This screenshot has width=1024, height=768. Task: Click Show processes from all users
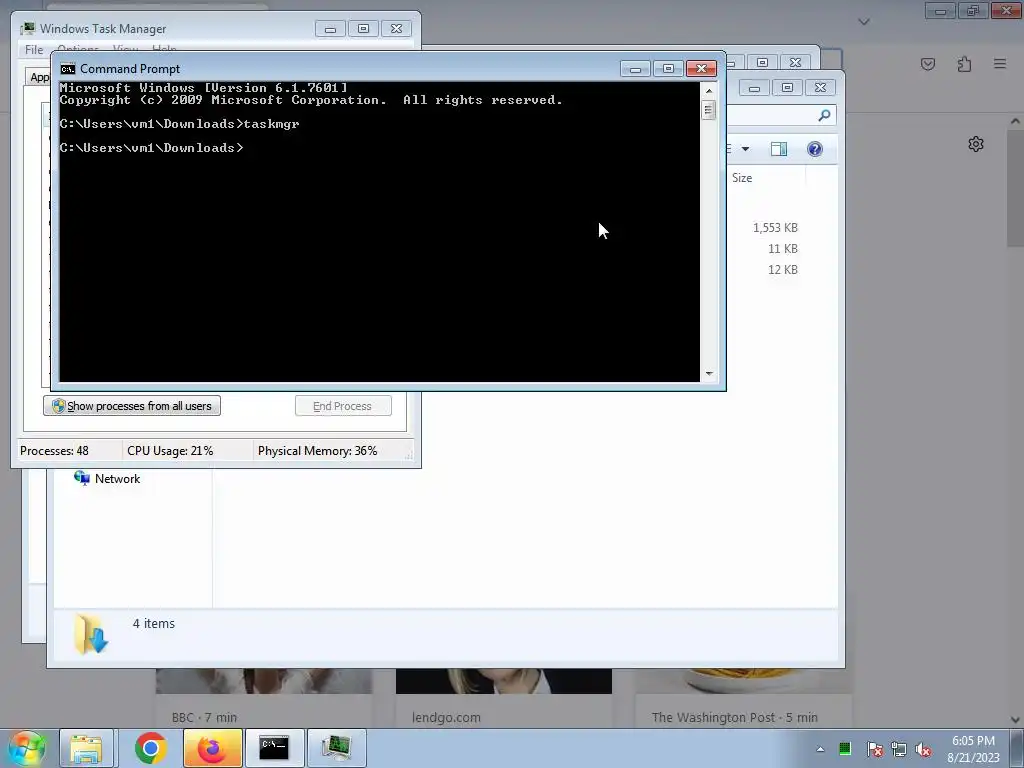click(x=132, y=406)
